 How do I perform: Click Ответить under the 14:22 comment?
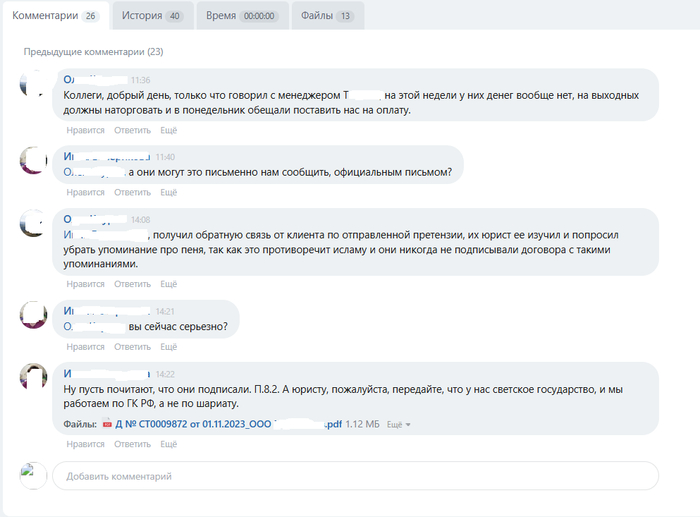pos(132,446)
